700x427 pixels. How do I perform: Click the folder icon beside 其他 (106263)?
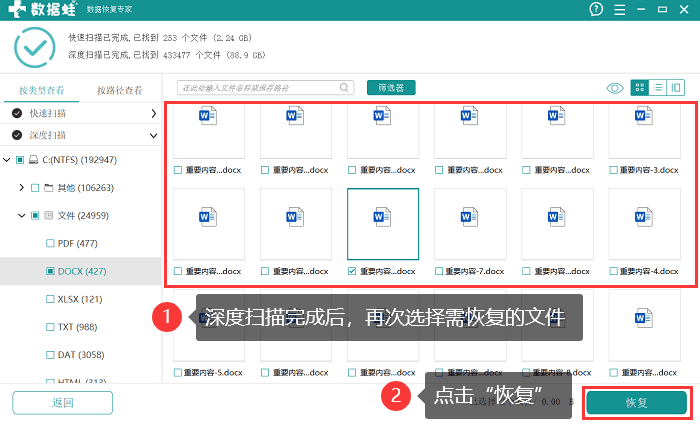(49, 188)
